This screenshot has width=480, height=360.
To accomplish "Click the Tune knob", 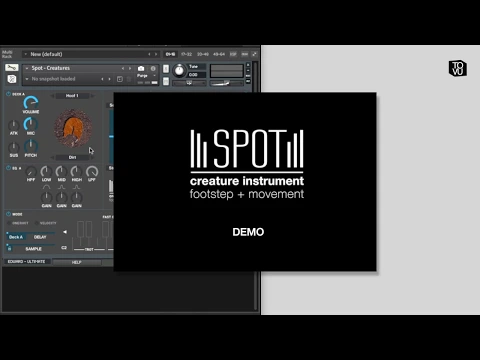I will click(x=179, y=70).
